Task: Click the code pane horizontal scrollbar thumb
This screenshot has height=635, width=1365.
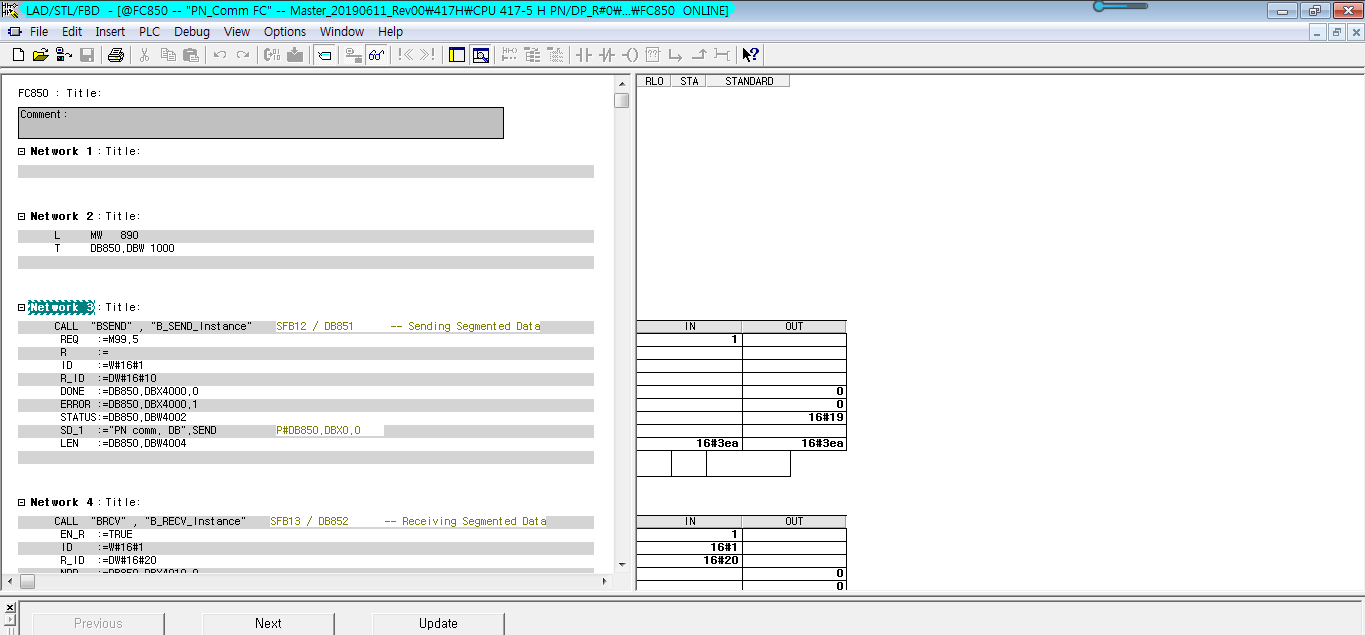Action: (x=27, y=581)
